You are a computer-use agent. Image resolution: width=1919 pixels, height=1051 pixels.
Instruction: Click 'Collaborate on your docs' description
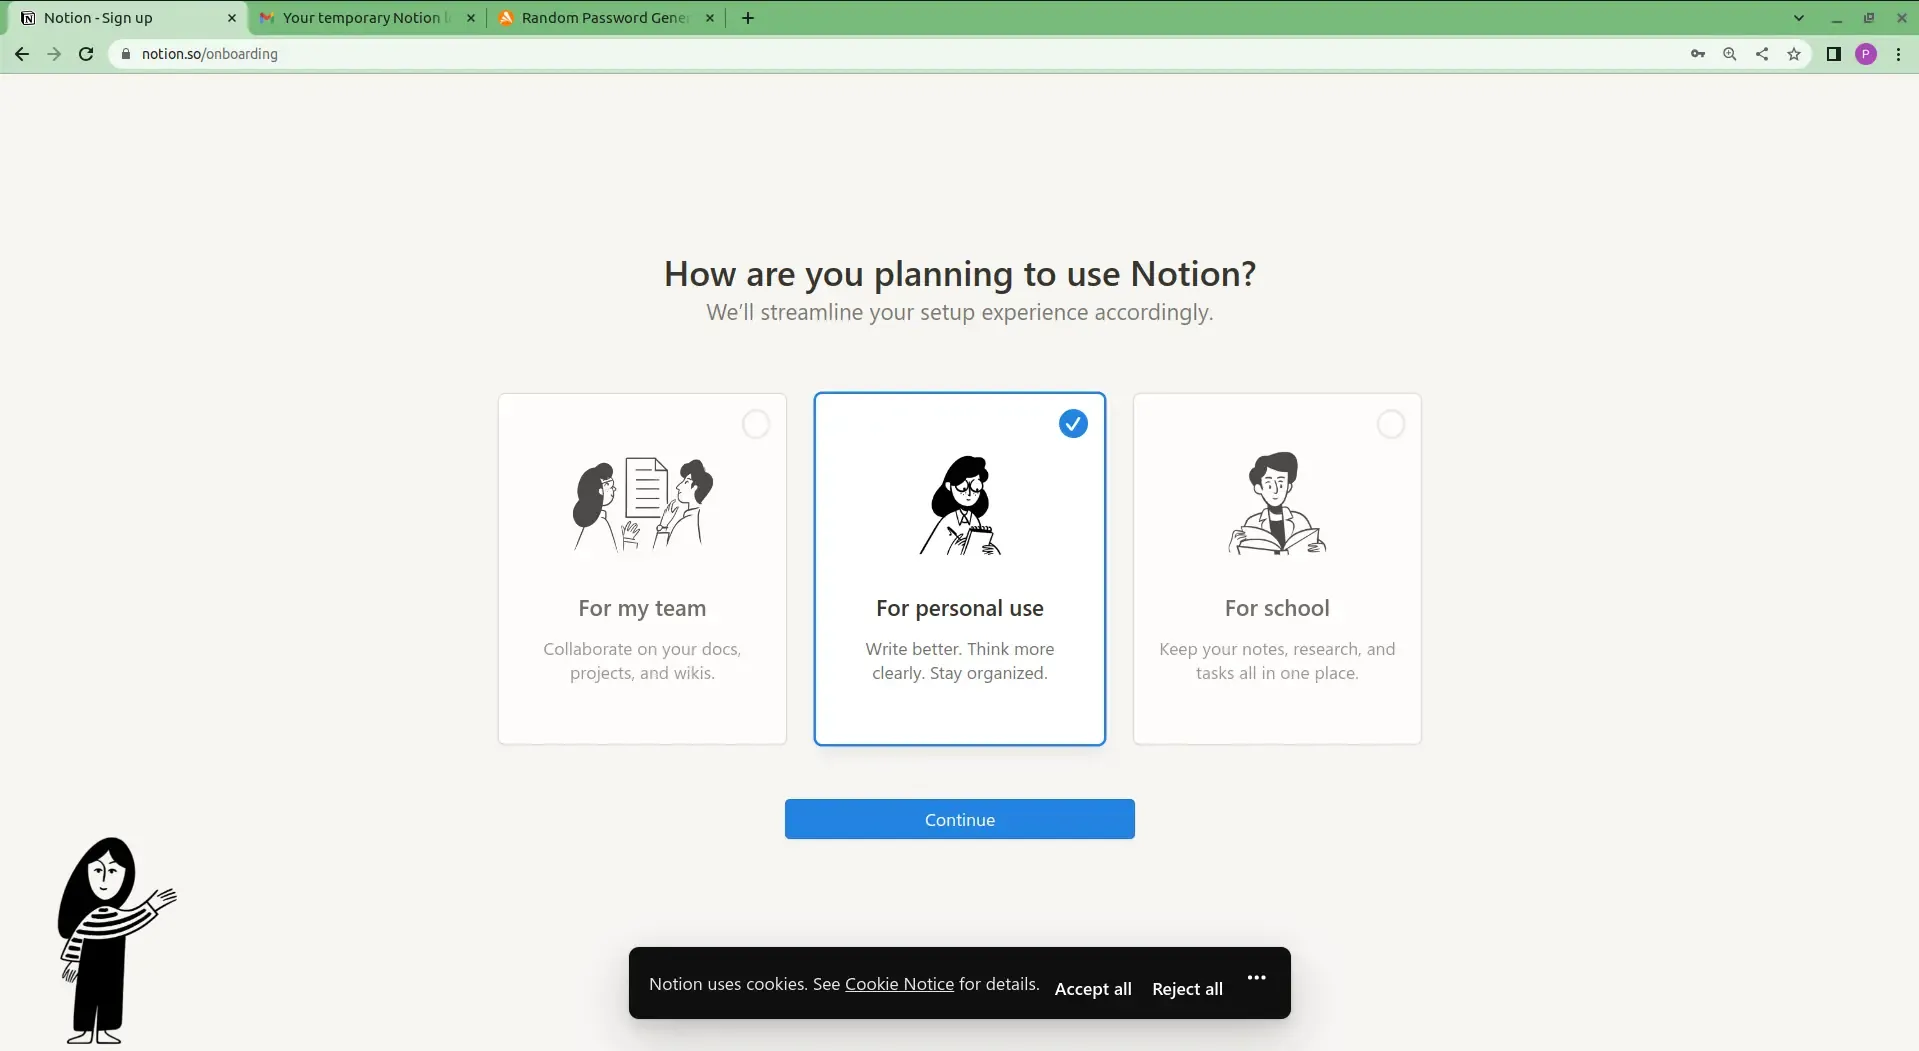pos(642,661)
